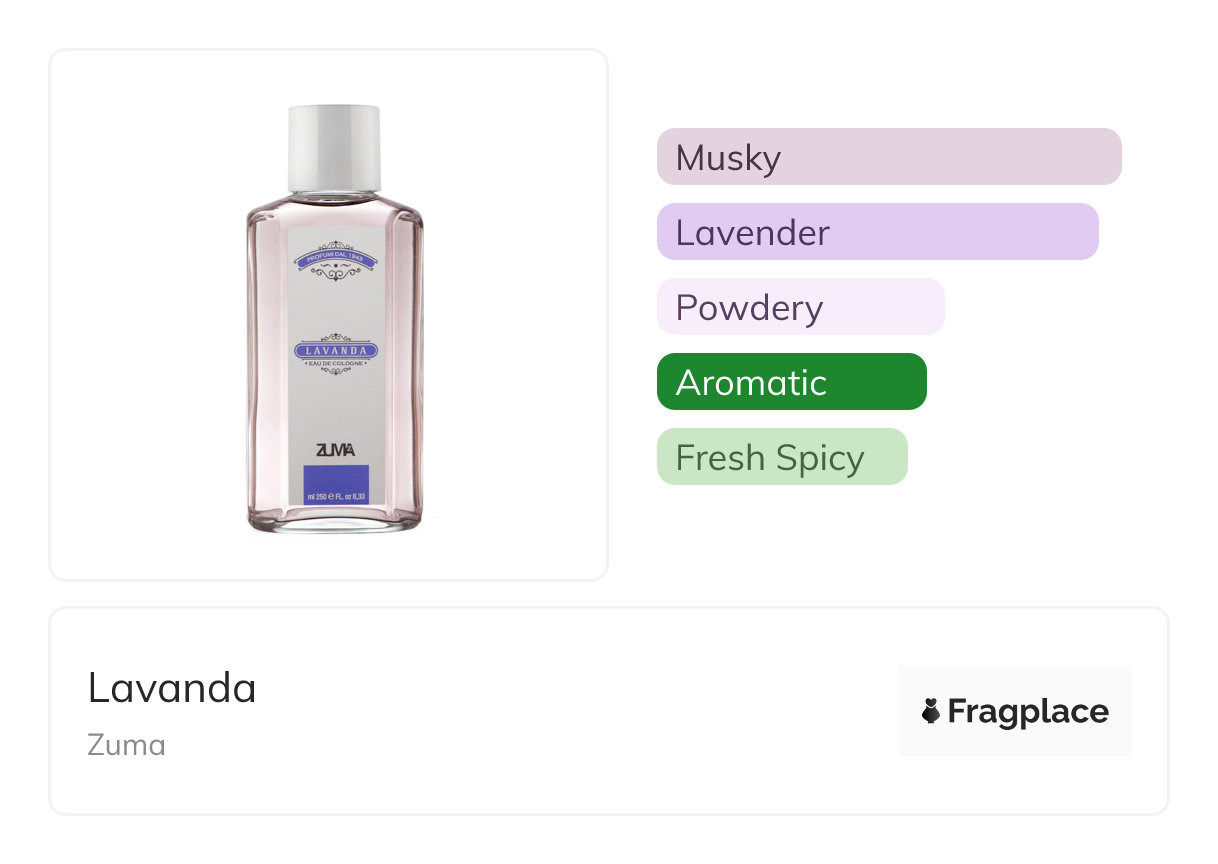This screenshot has height=864, width=1218.
Task: Click the Profumi dal 1943 banner
Action: pyautogui.click(x=335, y=259)
